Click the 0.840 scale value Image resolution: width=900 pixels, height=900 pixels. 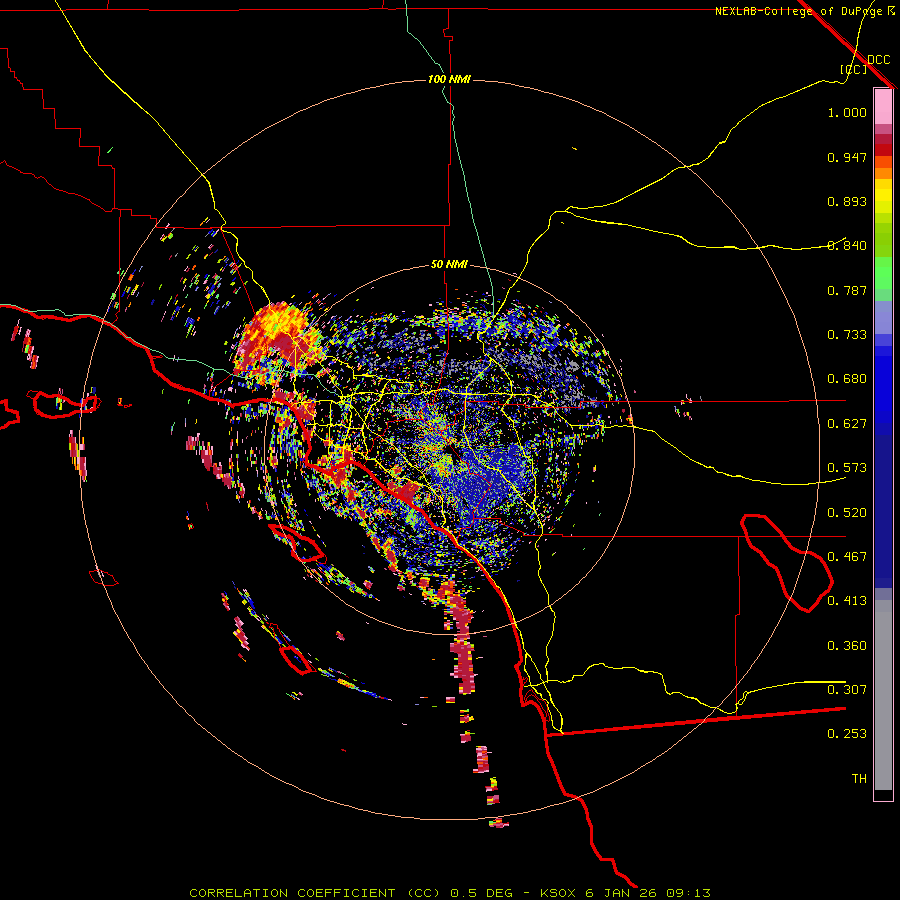[x=847, y=246]
